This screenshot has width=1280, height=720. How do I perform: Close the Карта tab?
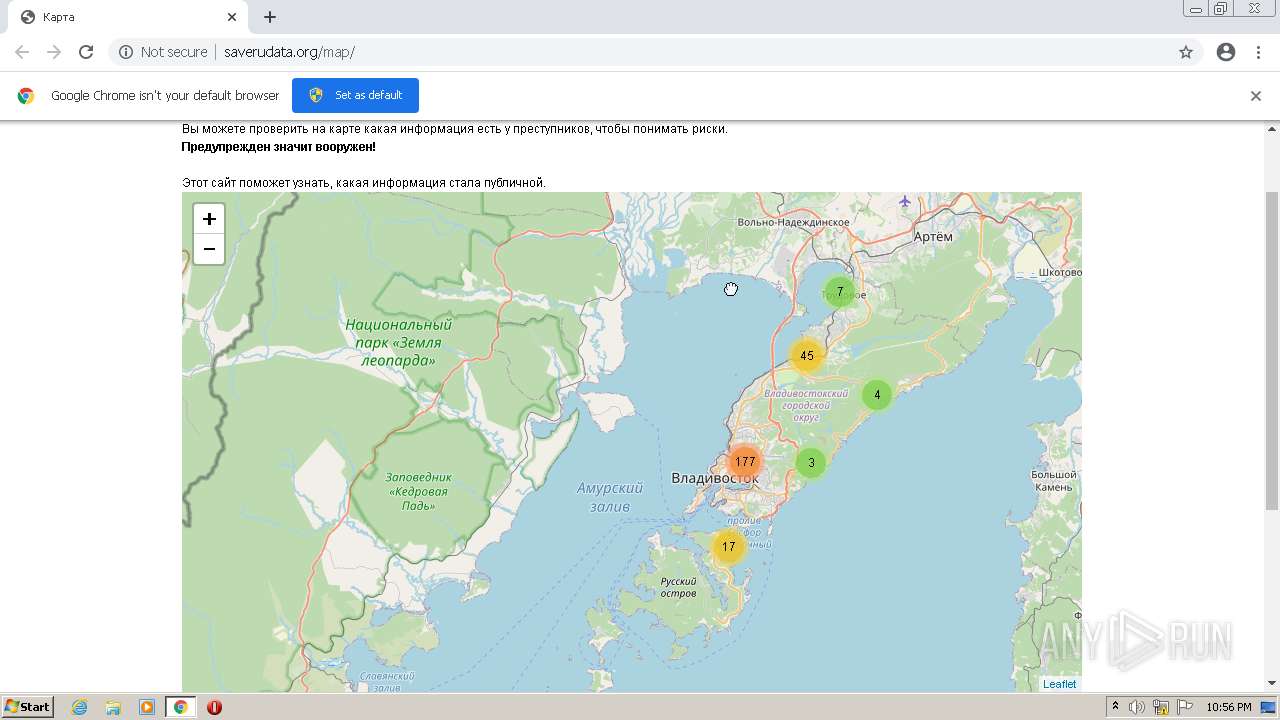pos(232,17)
